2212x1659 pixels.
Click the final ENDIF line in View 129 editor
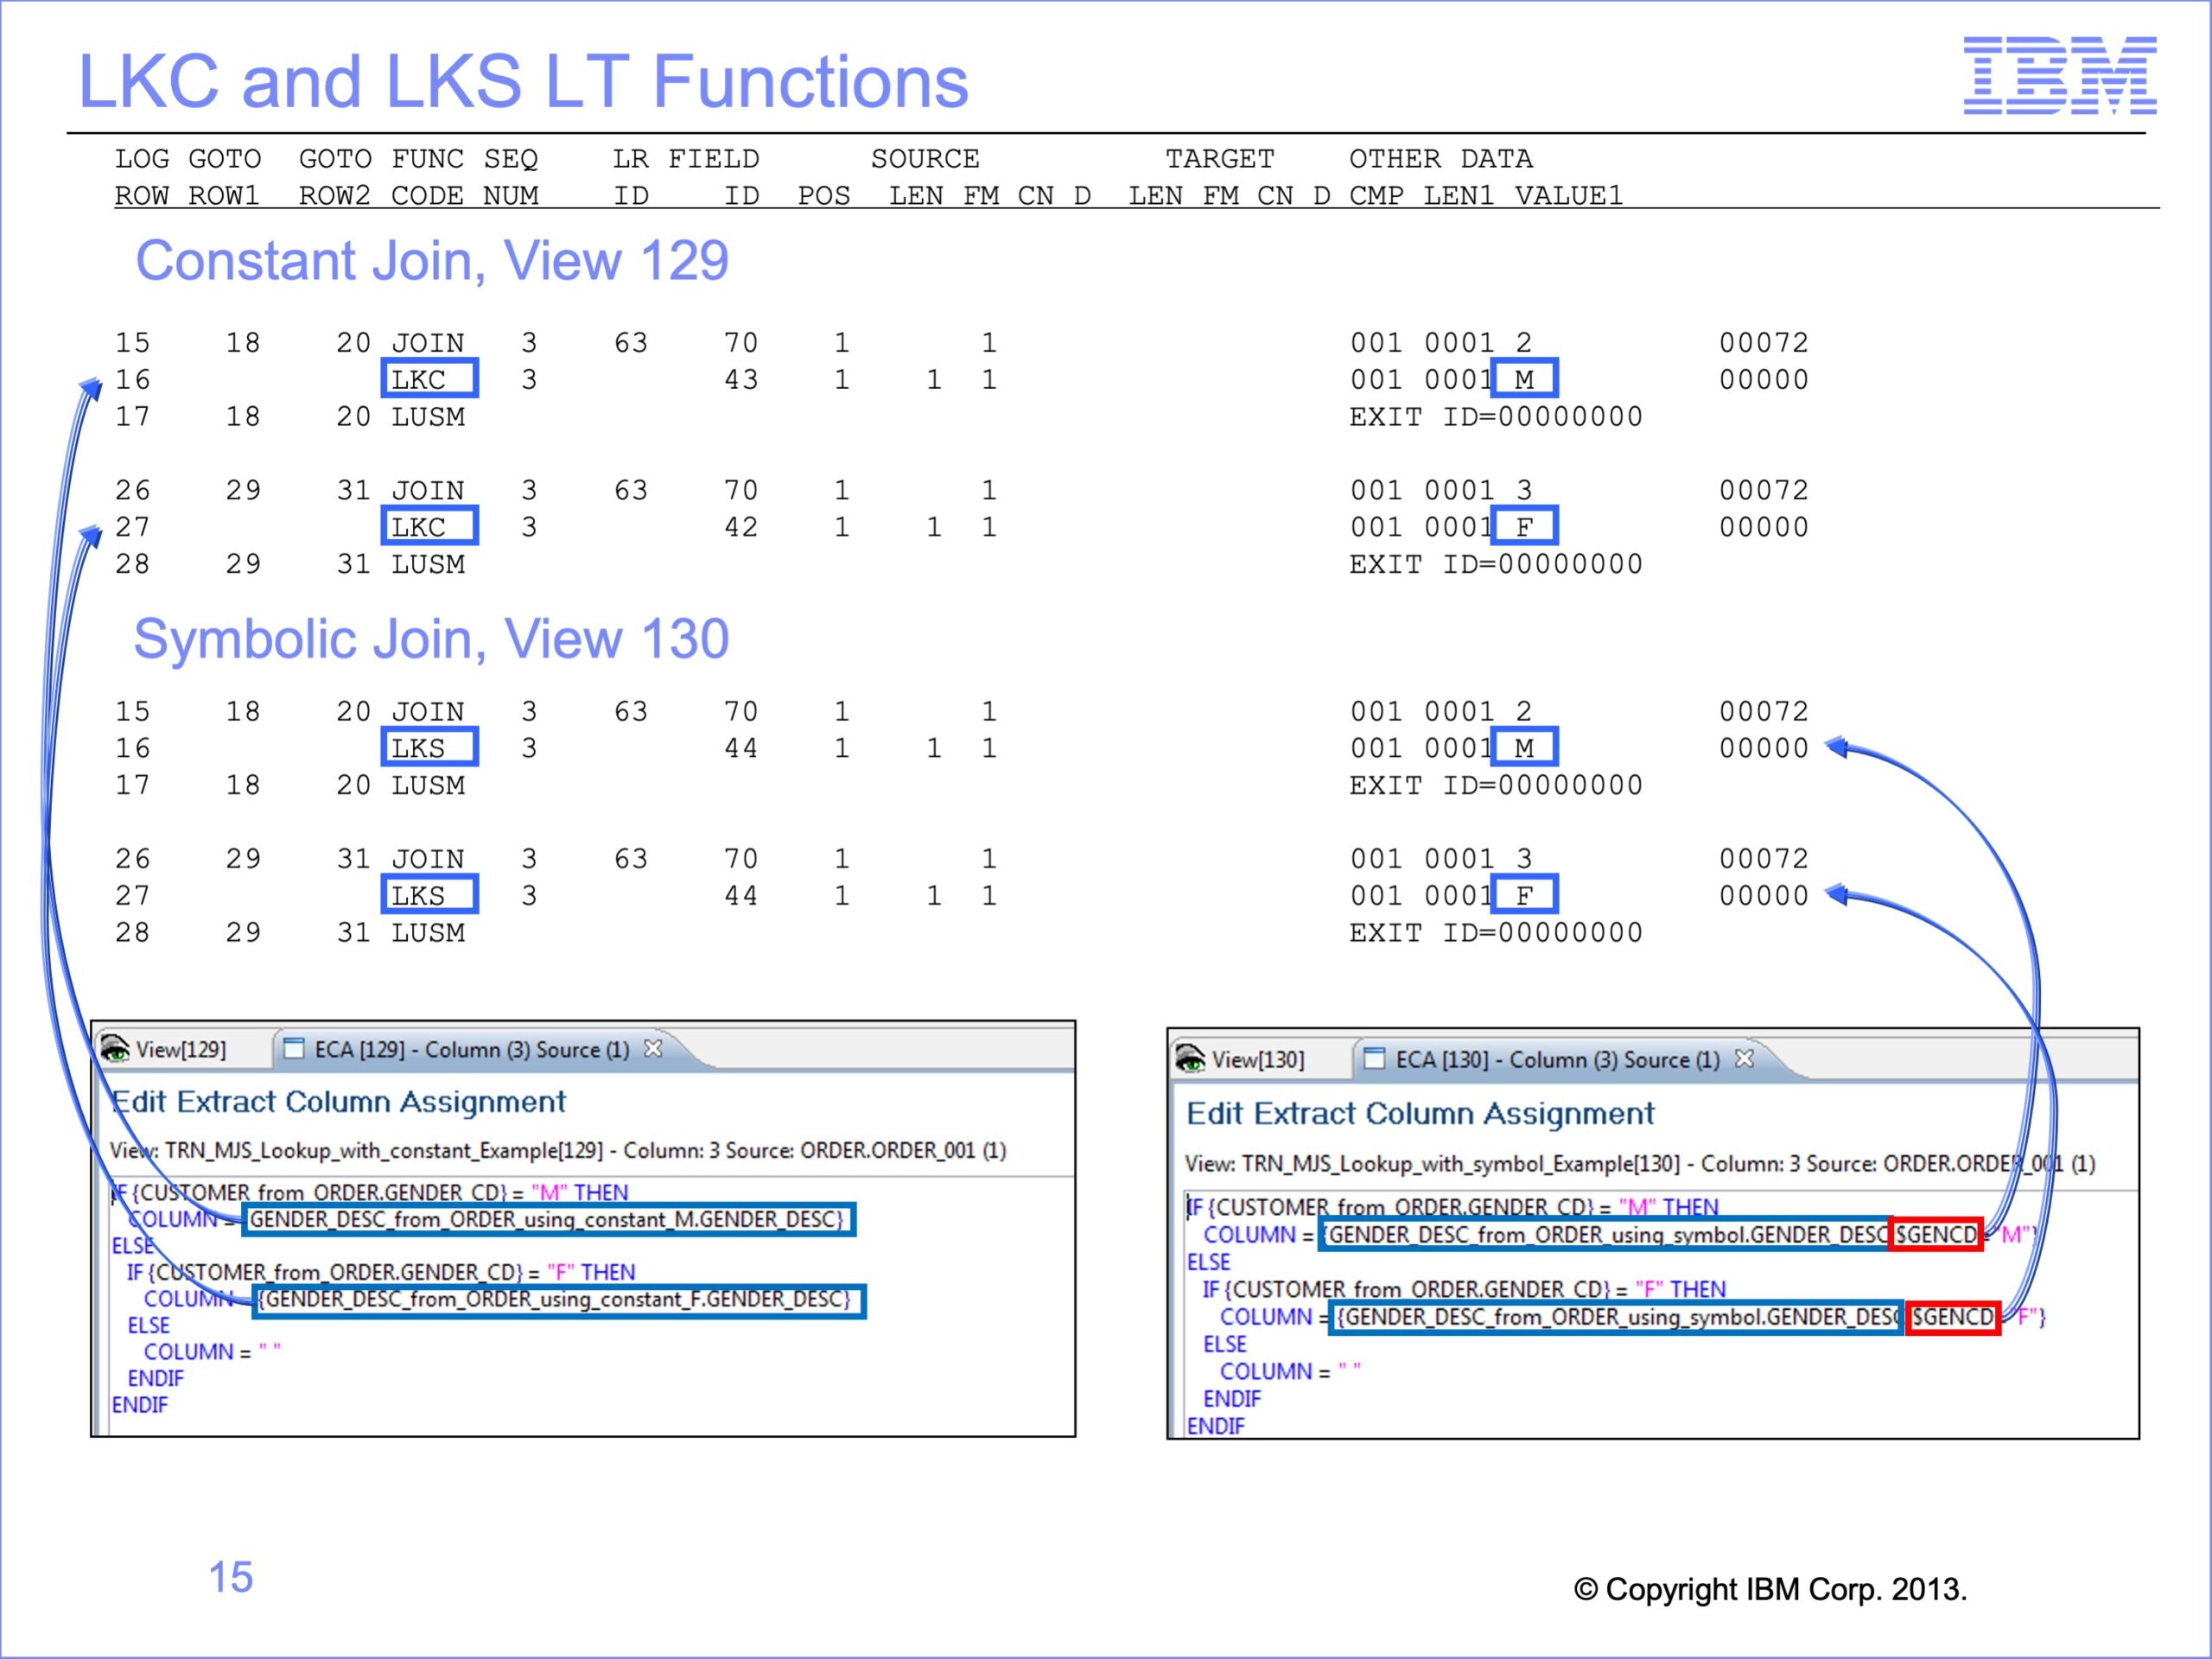tap(139, 1405)
